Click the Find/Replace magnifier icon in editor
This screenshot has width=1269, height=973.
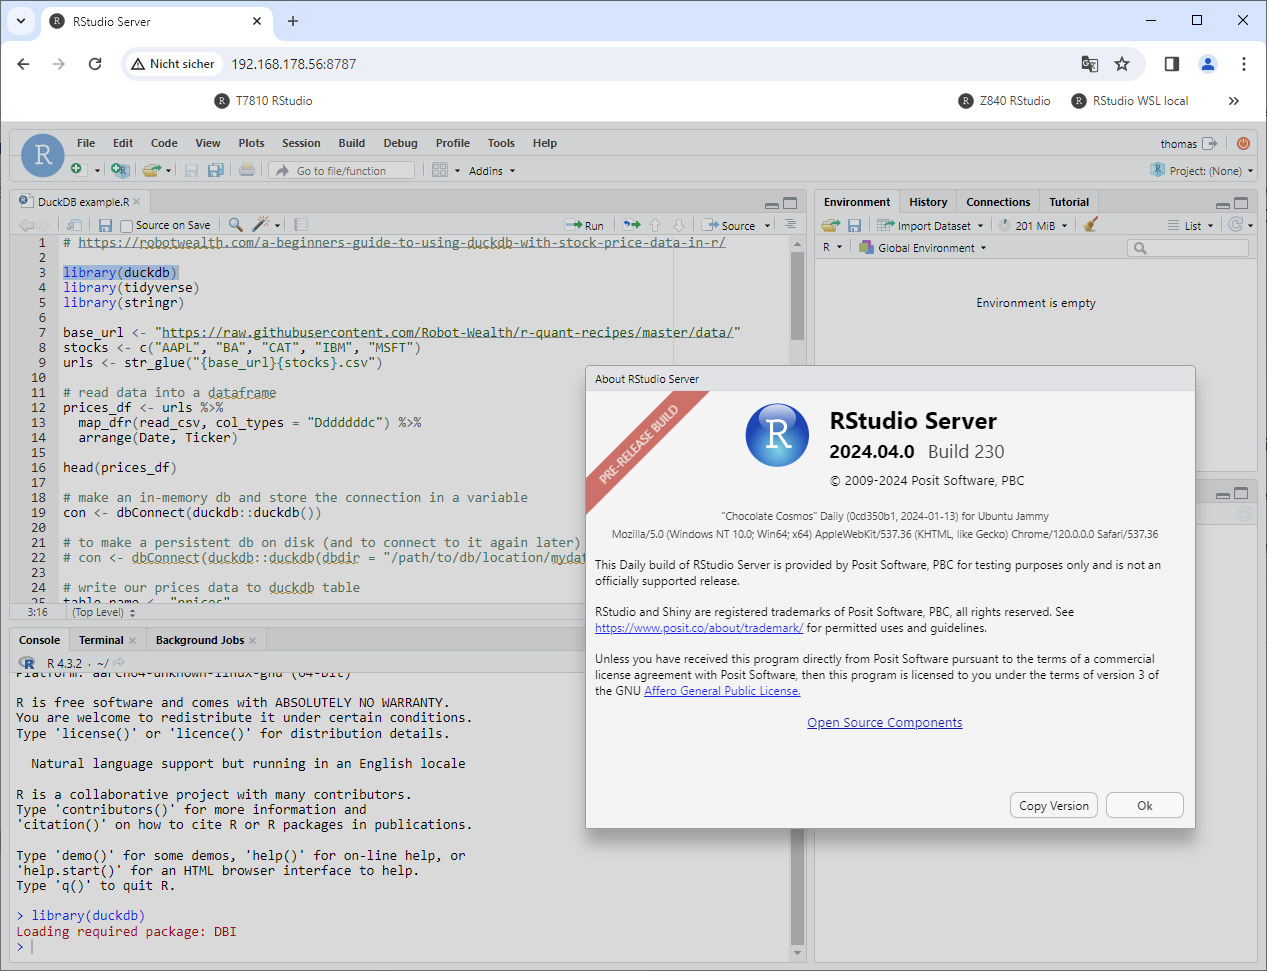235,225
